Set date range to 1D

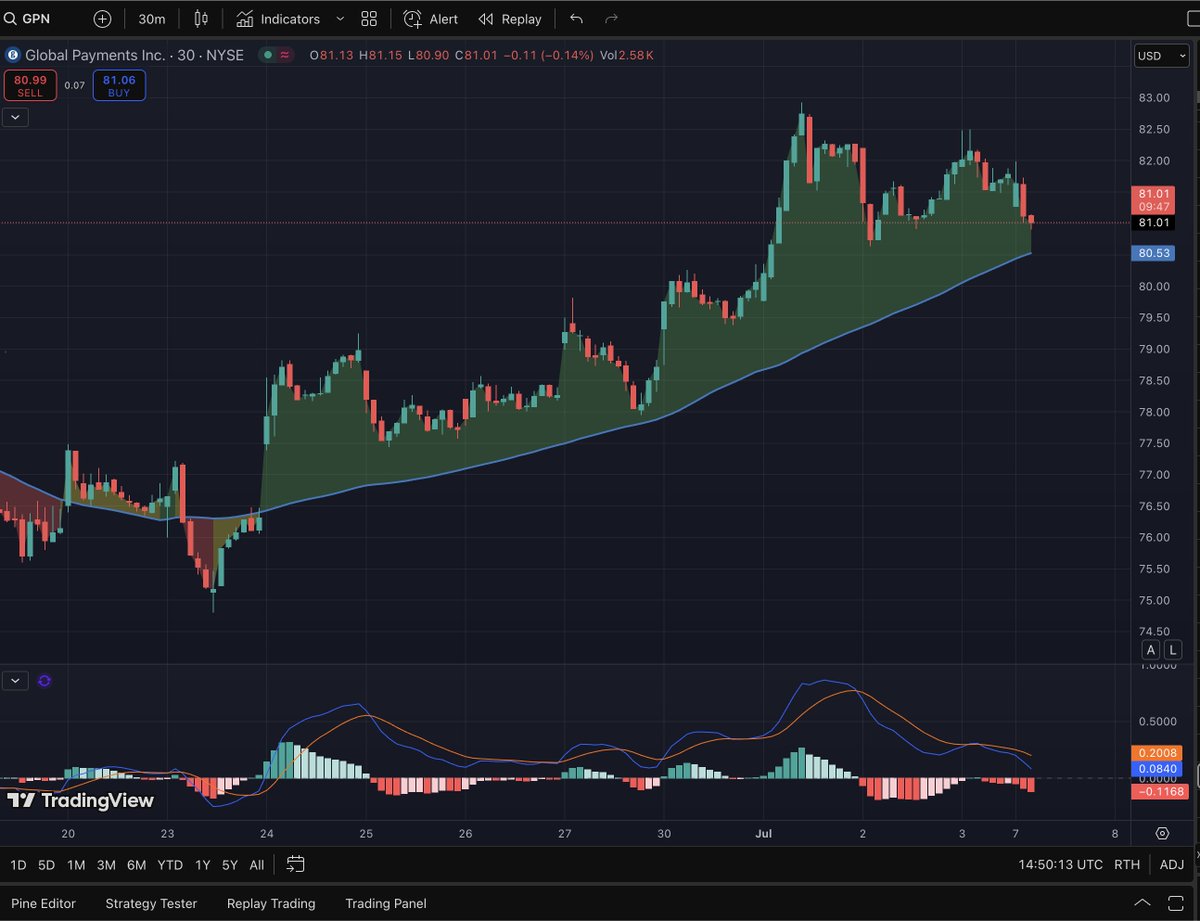point(18,865)
